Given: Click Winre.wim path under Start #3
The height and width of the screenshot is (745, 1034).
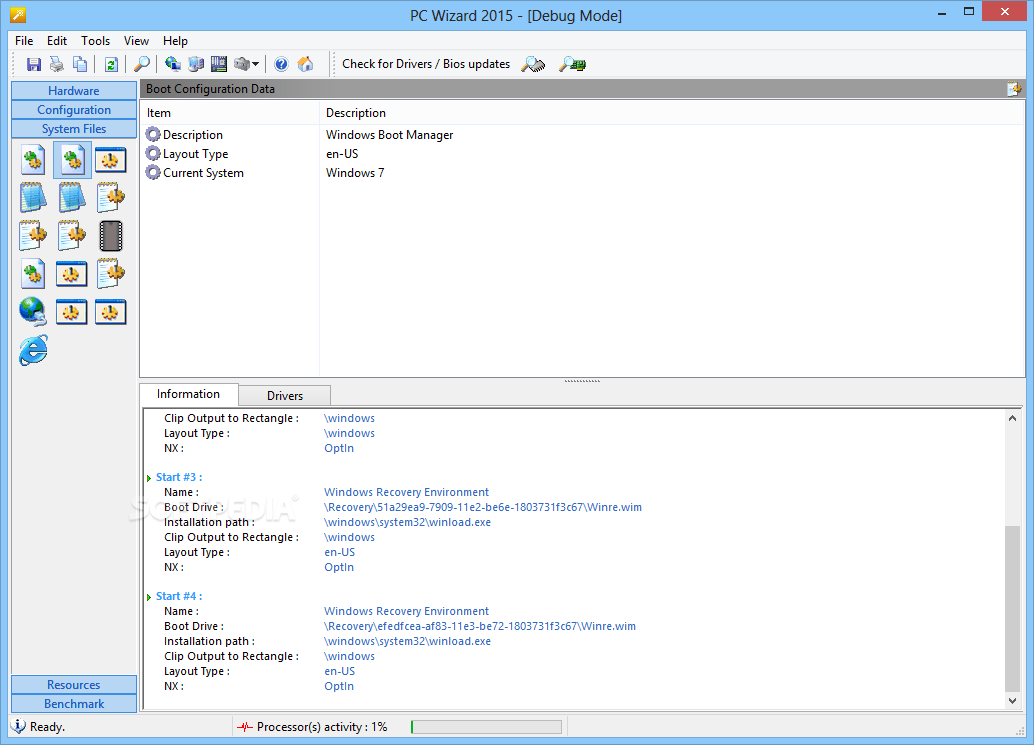Looking at the screenshot, I should pyautogui.click(x=483, y=507).
